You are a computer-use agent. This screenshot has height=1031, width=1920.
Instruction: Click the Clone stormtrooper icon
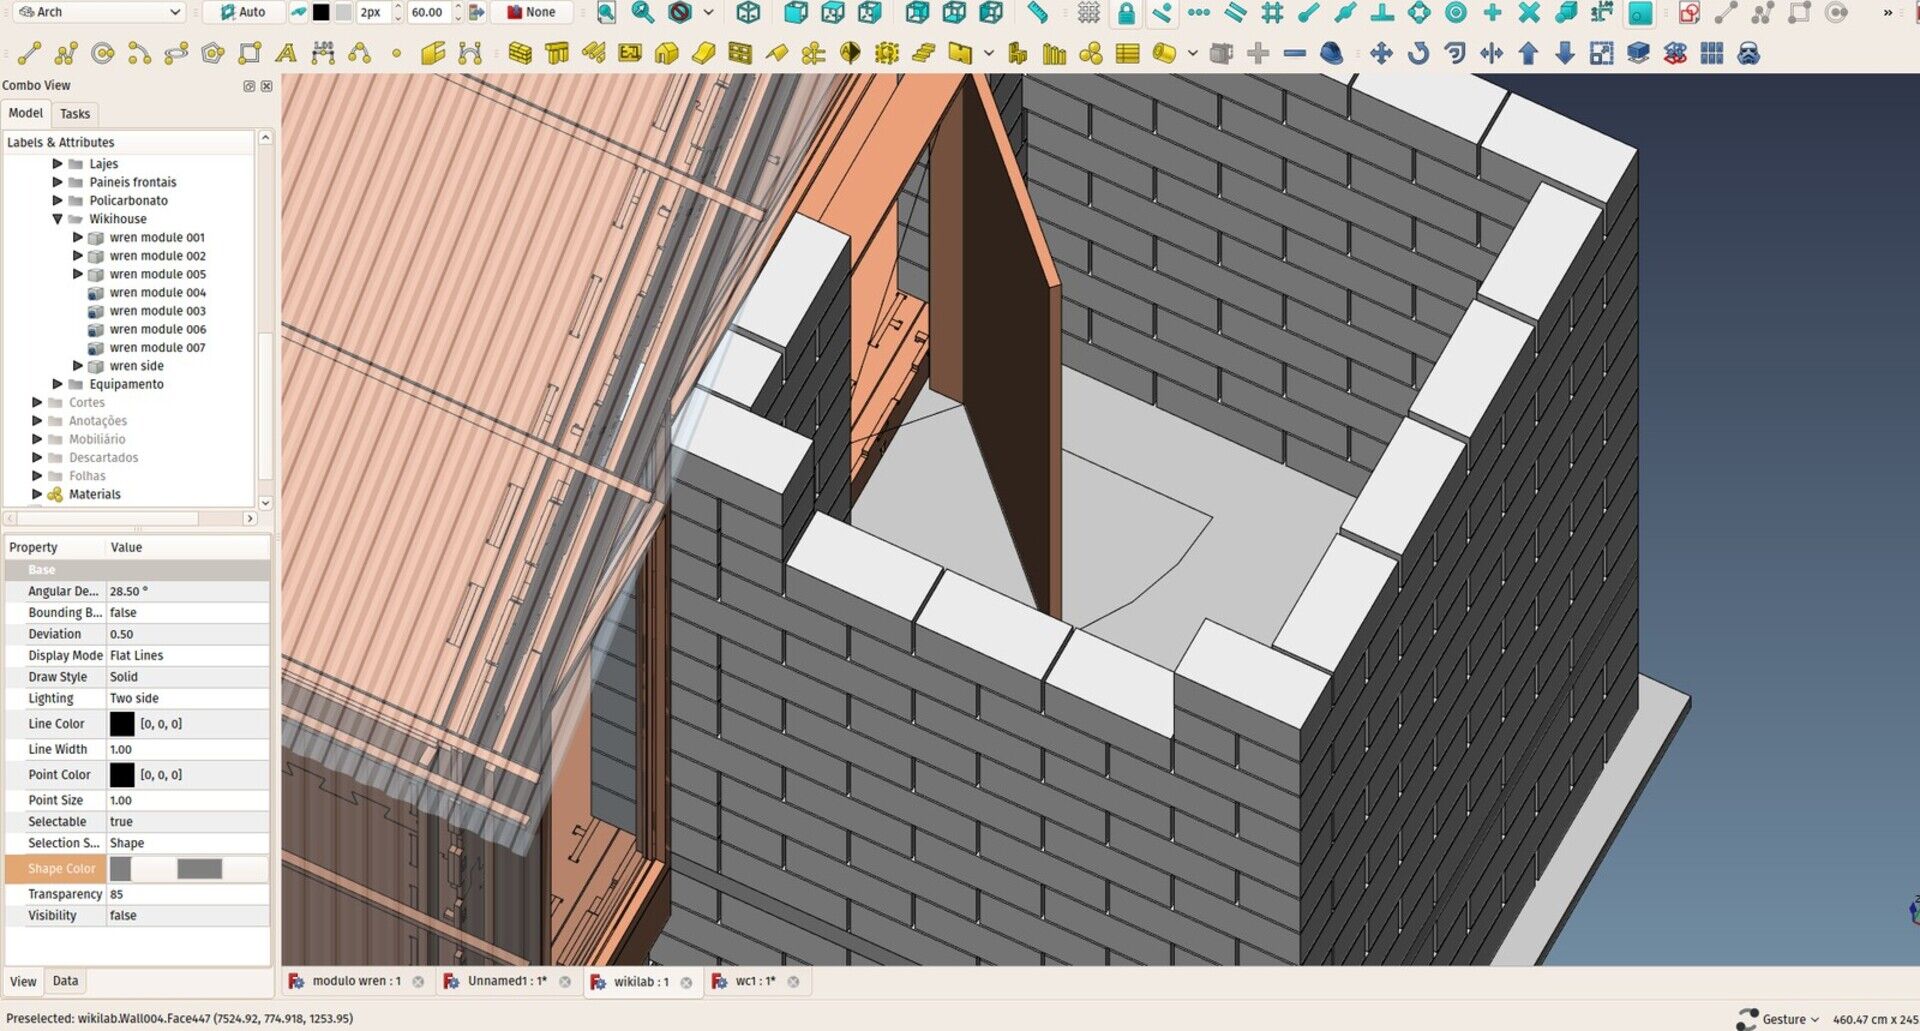[x=1748, y=53]
